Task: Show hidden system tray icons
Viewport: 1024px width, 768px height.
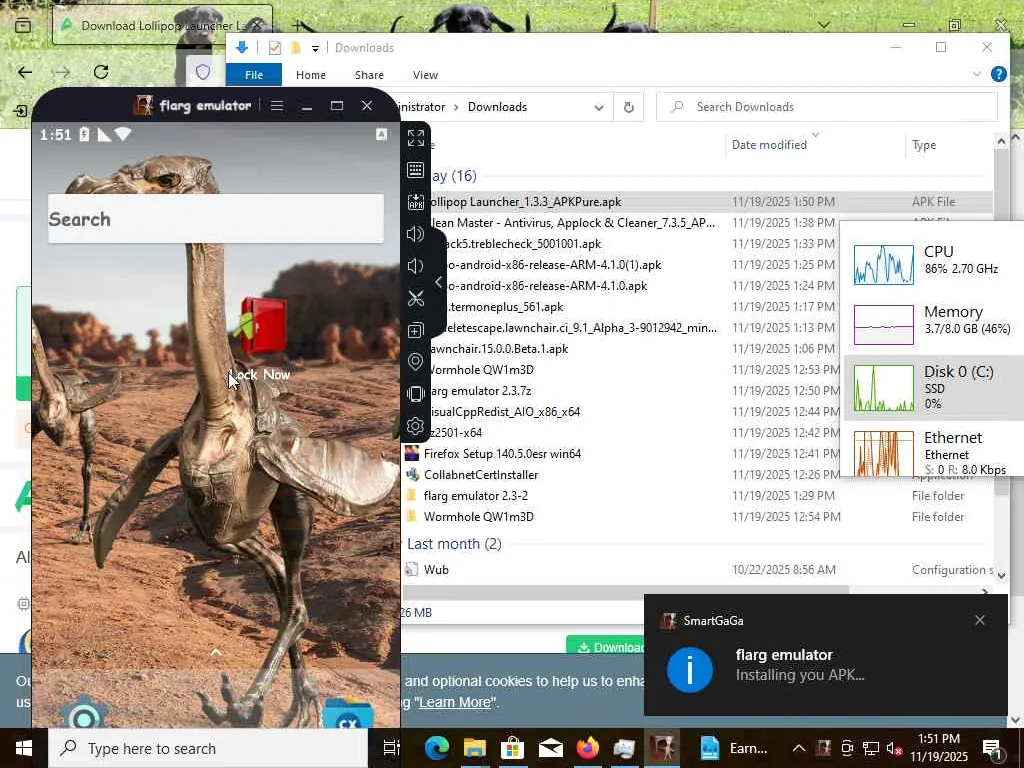Action: click(x=798, y=748)
